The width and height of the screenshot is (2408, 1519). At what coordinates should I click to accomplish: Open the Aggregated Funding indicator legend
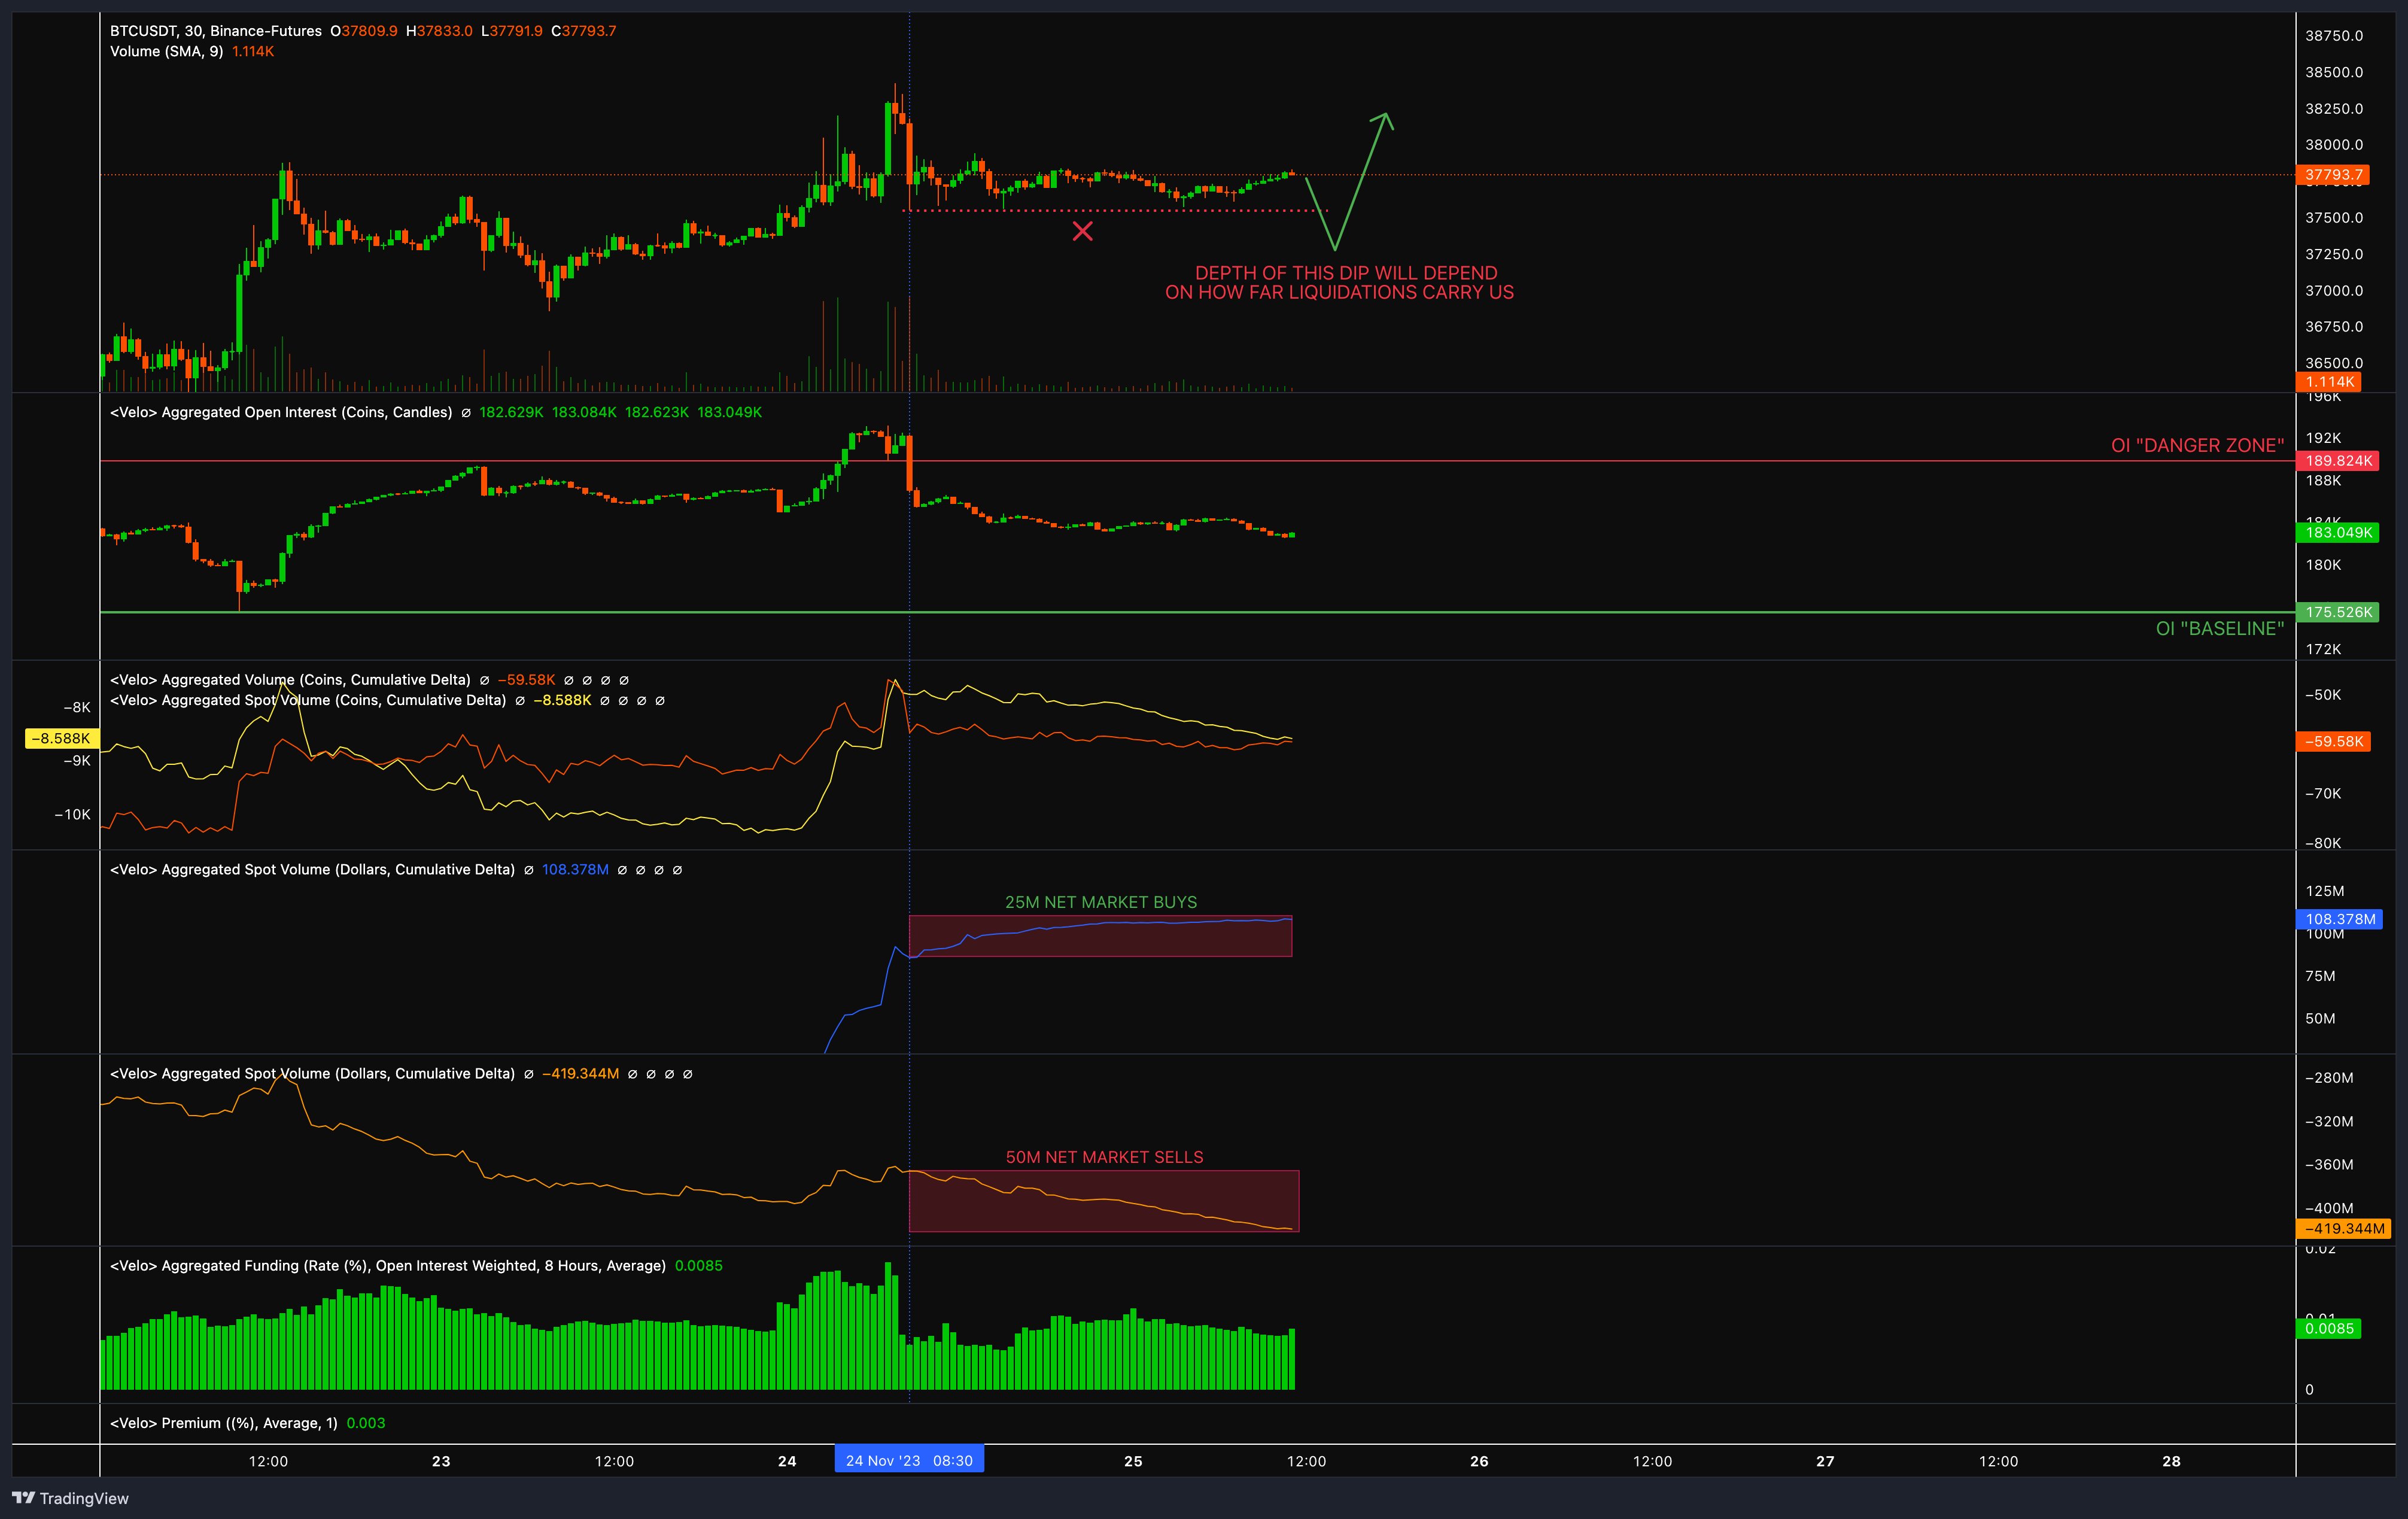[387, 1266]
